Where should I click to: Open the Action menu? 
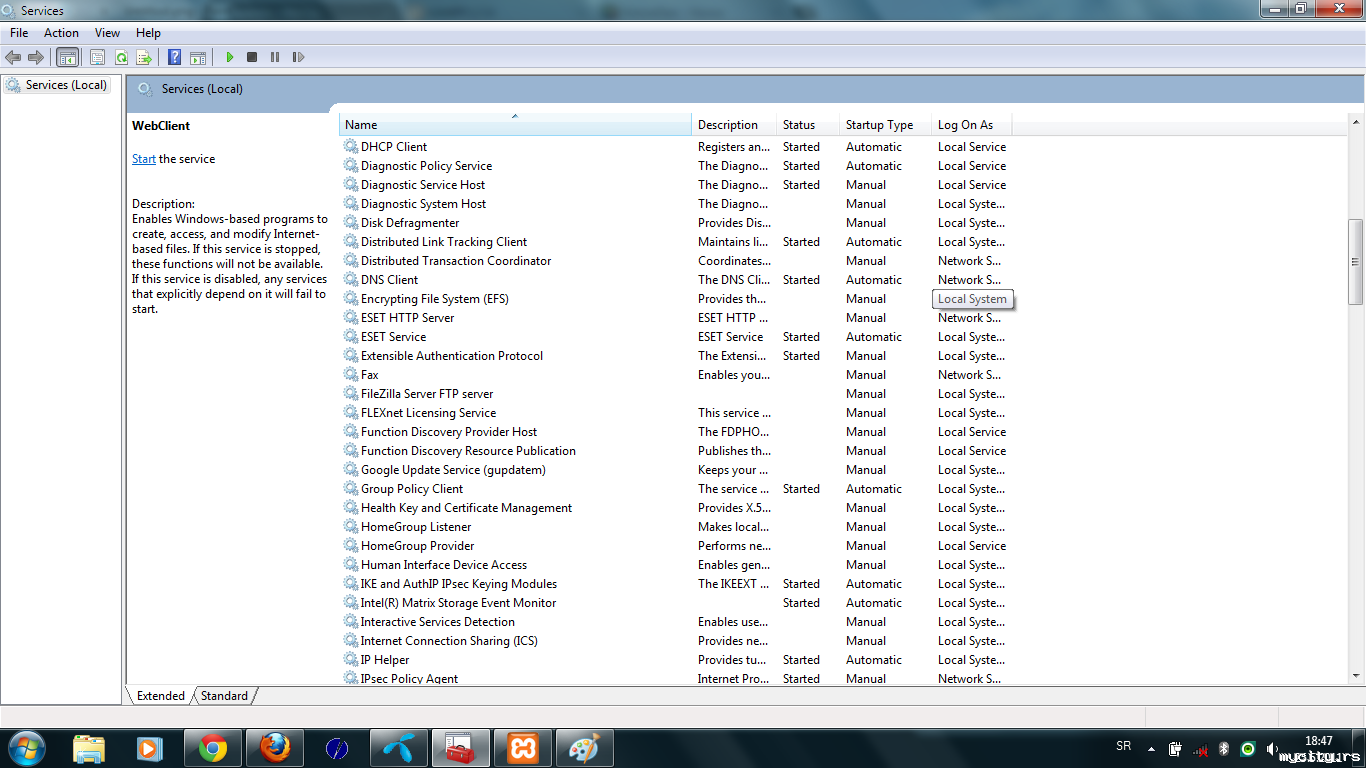(x=61, y=33)
